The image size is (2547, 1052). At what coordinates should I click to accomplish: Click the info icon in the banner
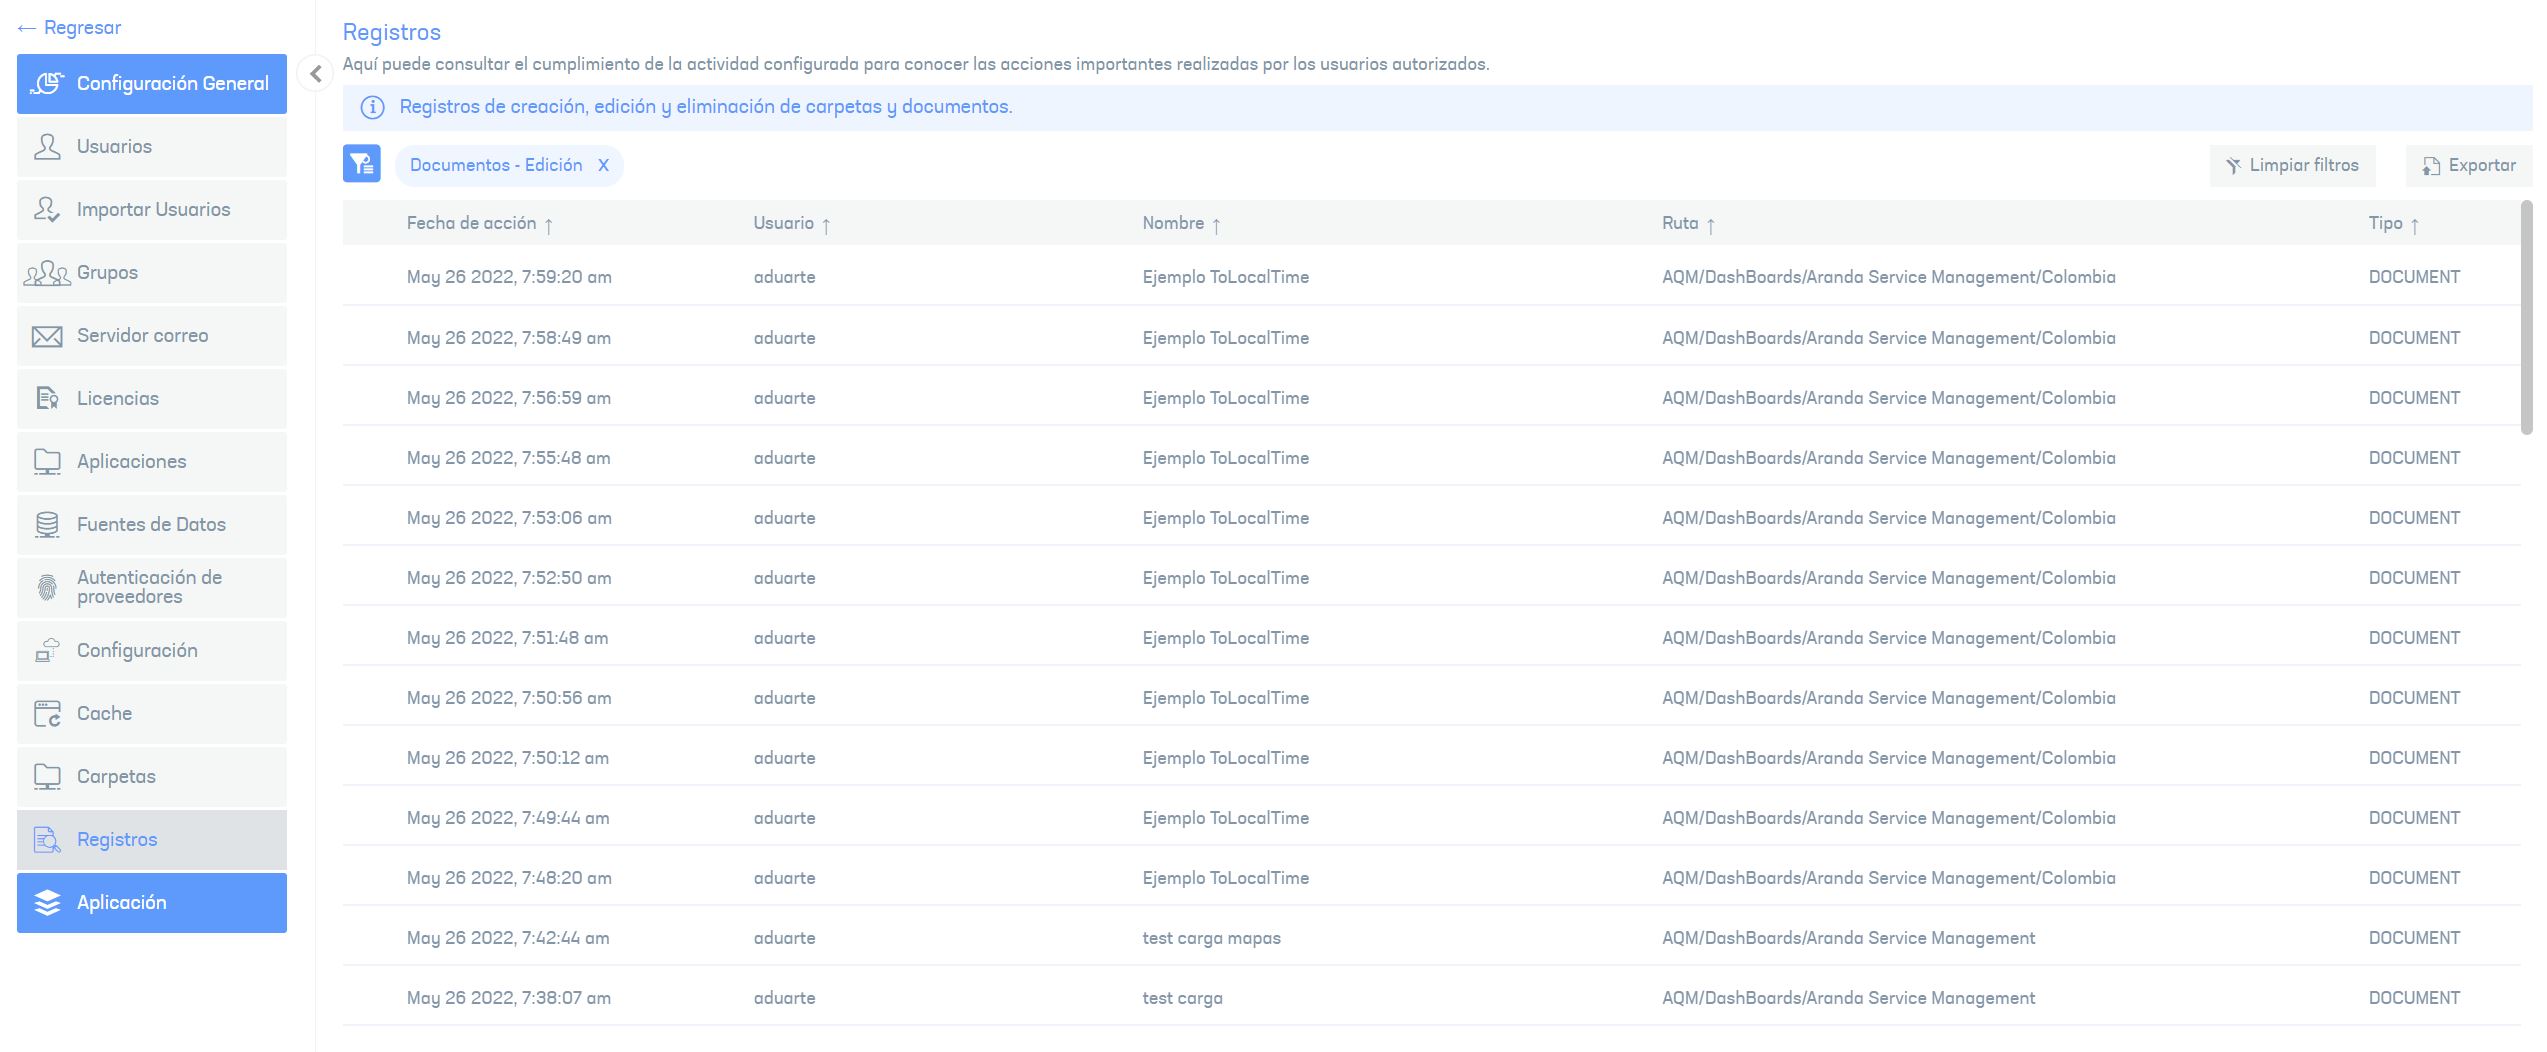(372, 108)
